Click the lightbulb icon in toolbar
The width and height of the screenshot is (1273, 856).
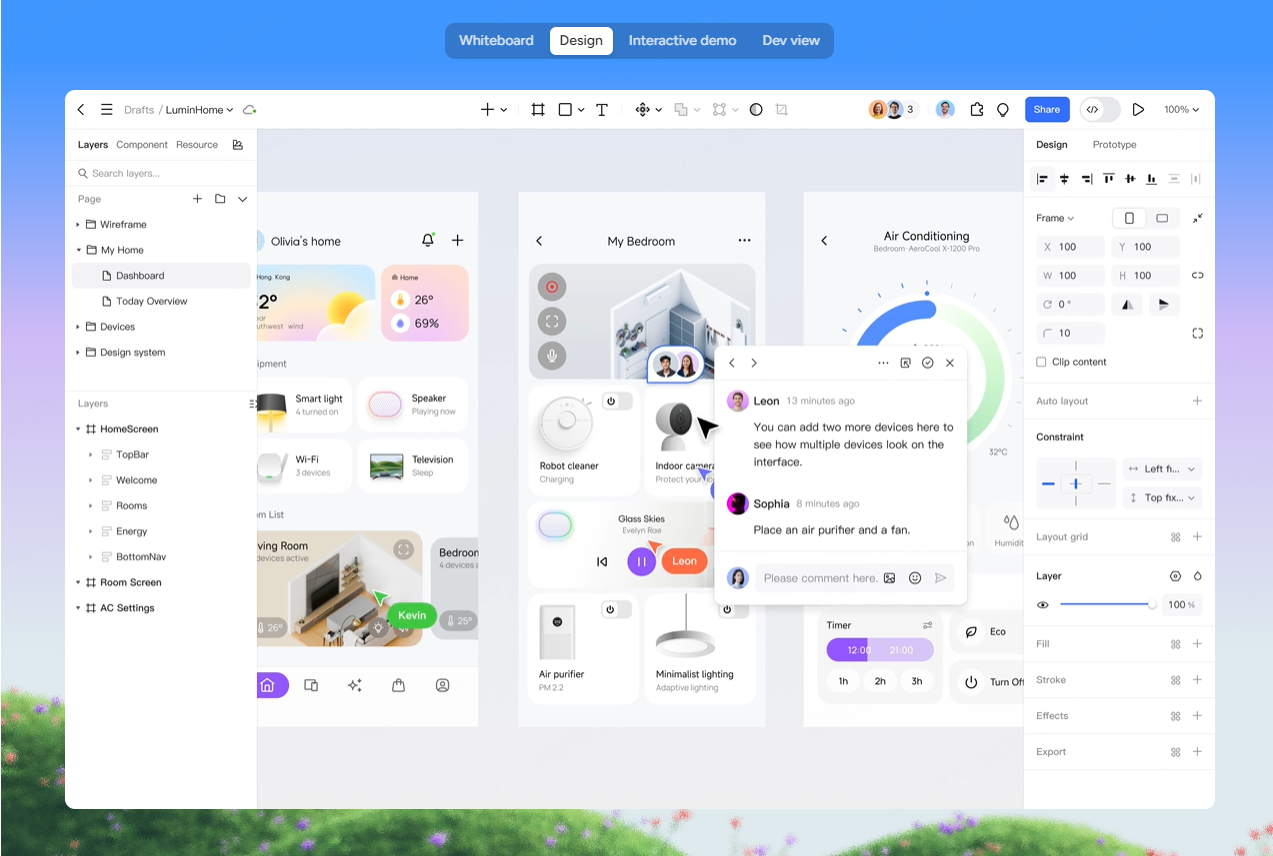point(1003,110)
